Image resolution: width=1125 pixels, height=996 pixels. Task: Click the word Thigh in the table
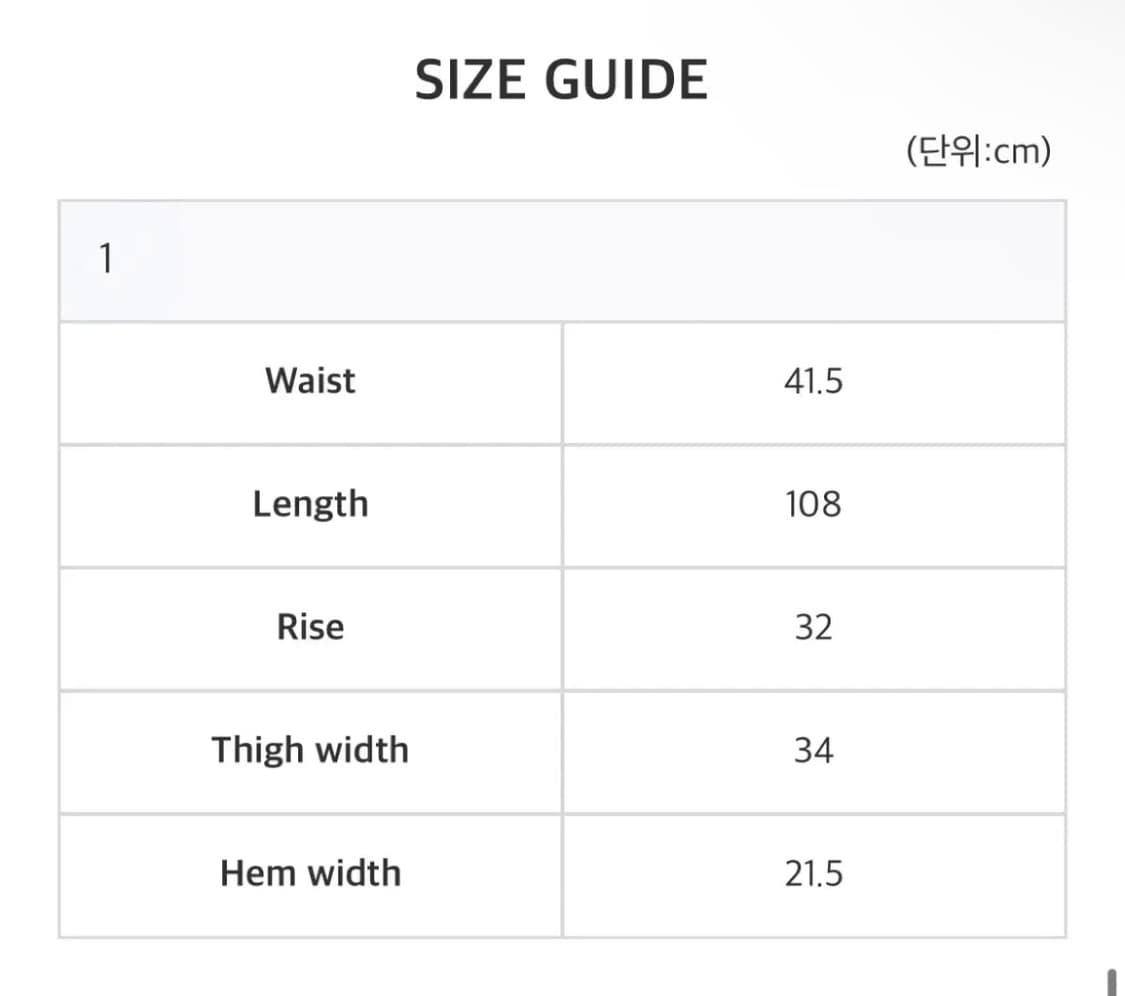click(x=255, y=750)
